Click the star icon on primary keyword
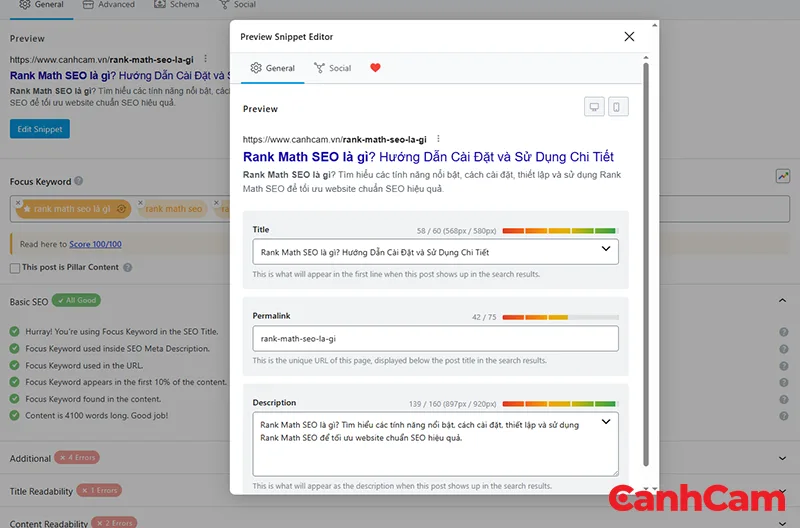 27,209
